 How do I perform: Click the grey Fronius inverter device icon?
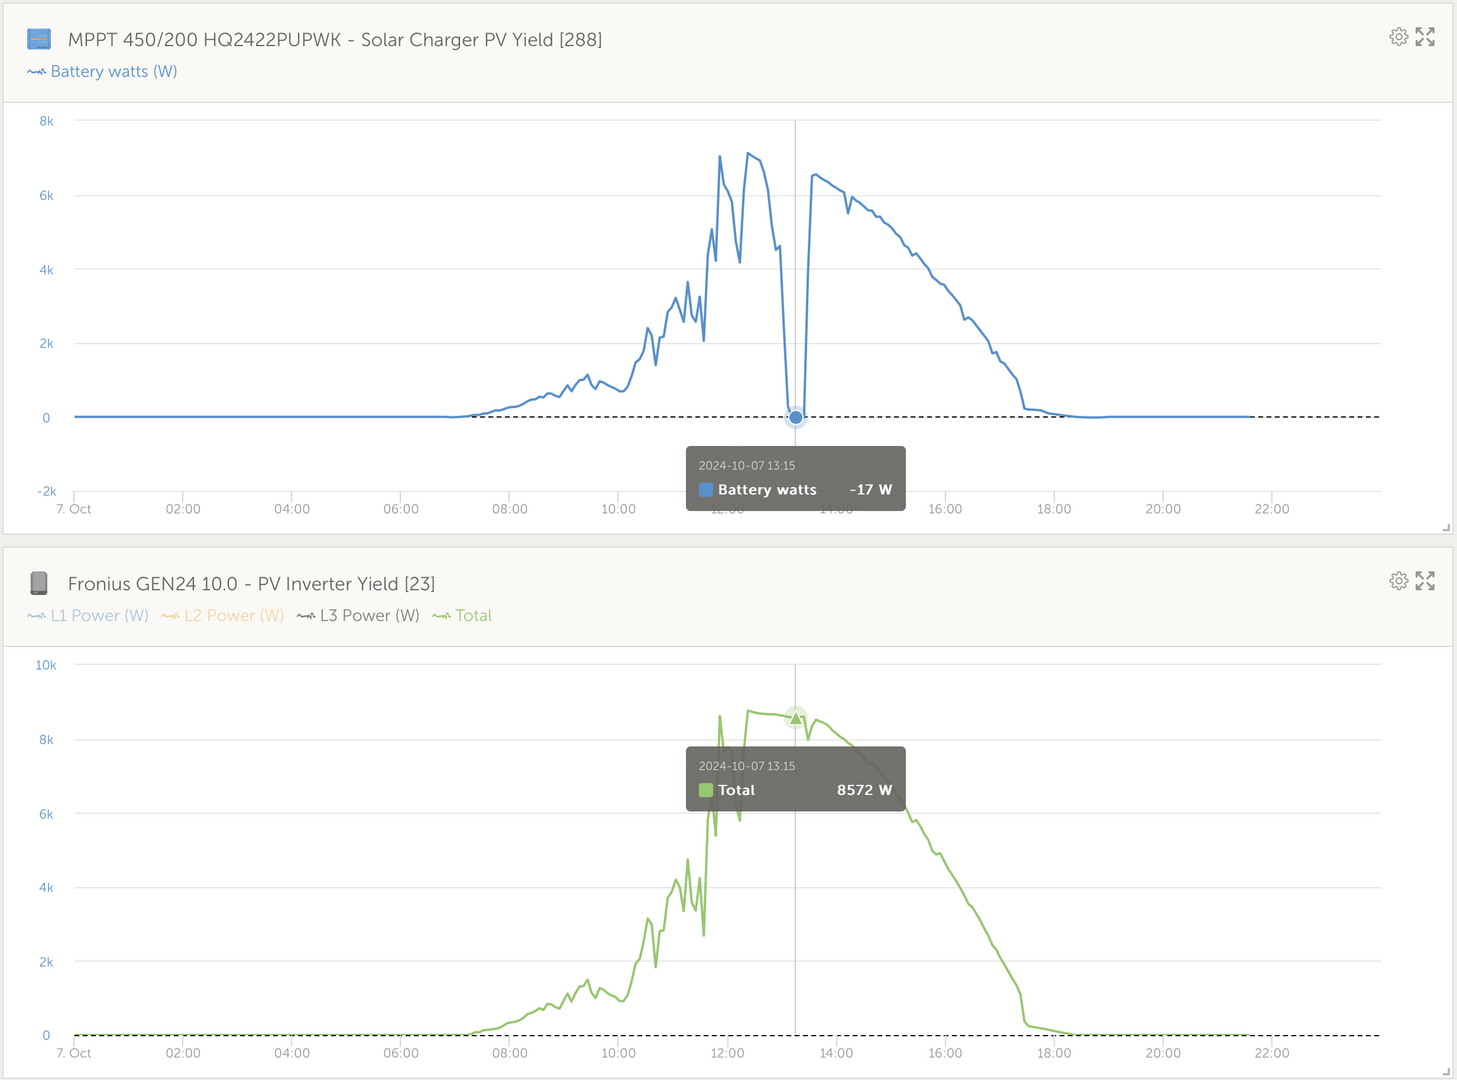[39, 583]
